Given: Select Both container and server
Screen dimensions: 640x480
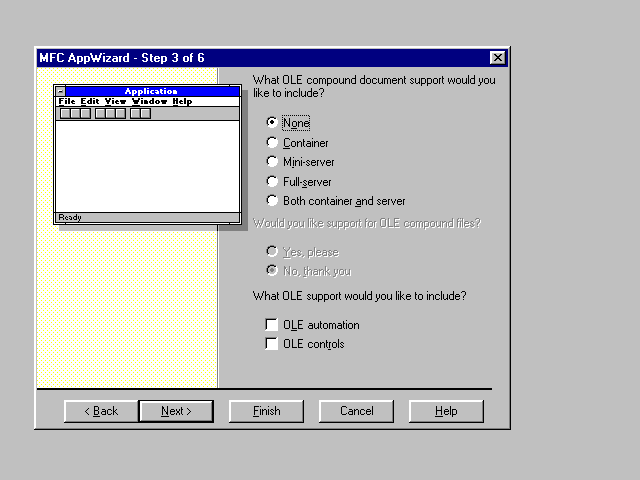Looking at the screenshot, I should pyautogui.click(x=272, y=201).
